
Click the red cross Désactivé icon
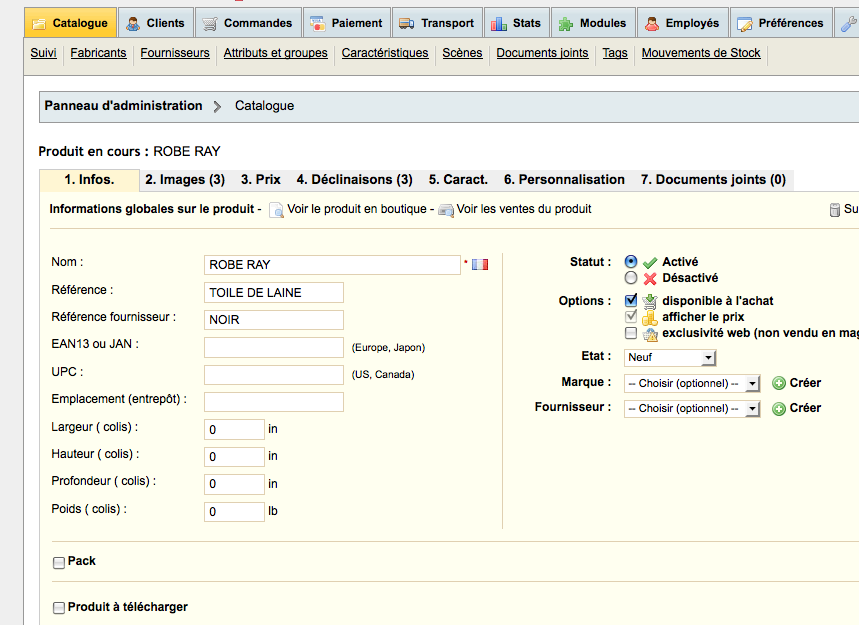click(x=650, y=279)
